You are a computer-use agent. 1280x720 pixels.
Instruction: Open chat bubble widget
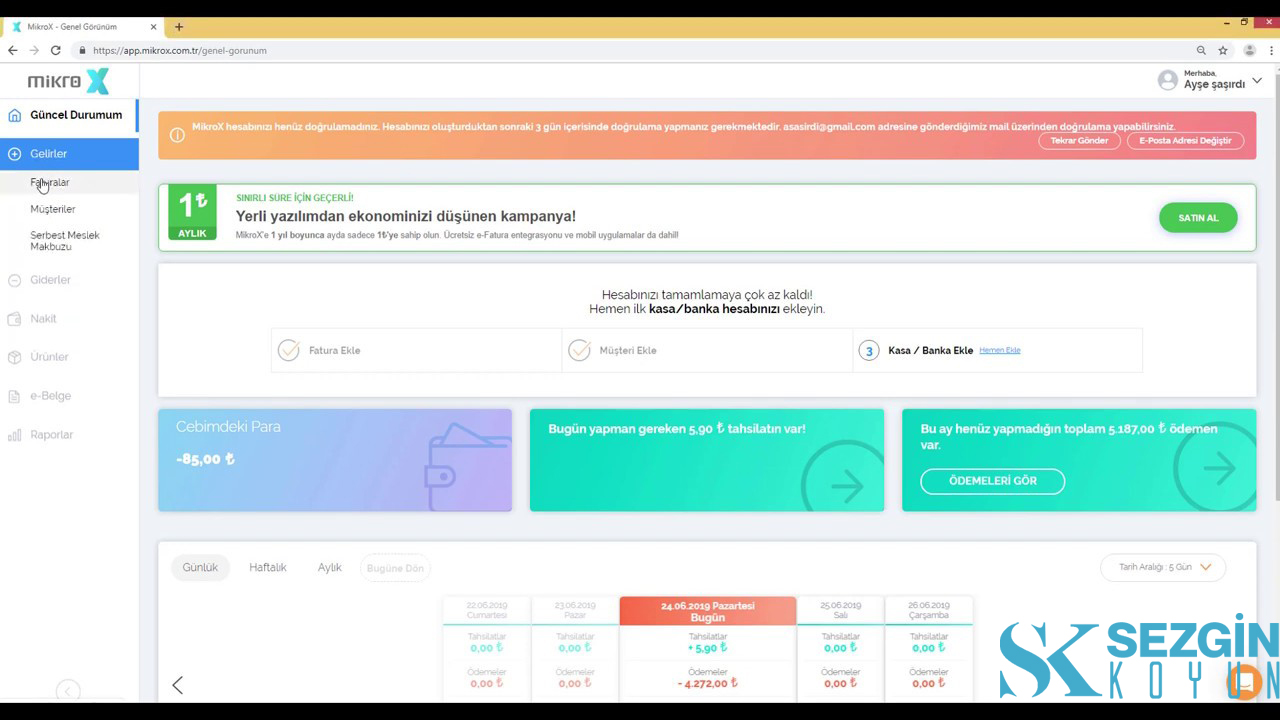[1245, 683]
